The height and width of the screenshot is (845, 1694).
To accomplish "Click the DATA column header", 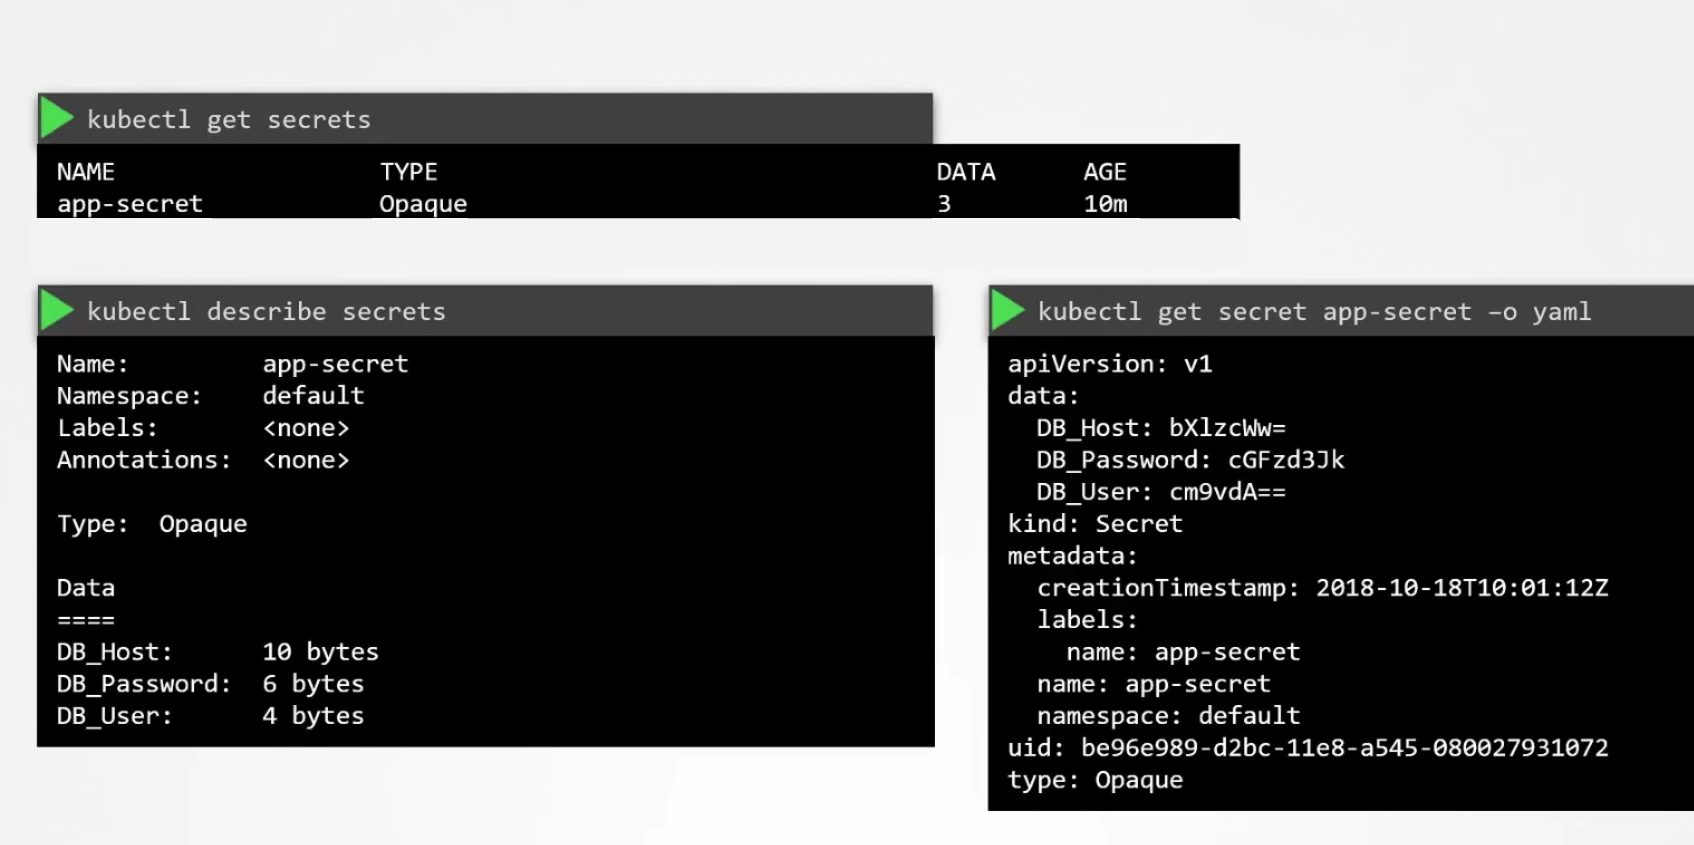I will pos(965,172).
